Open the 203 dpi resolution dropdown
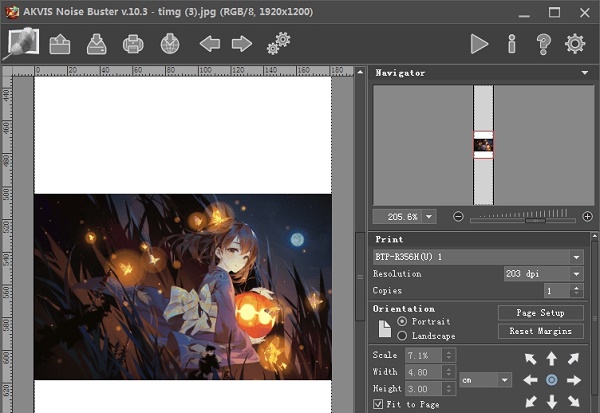The width and height of the screenshot is (600, 413). click(576, 274)
